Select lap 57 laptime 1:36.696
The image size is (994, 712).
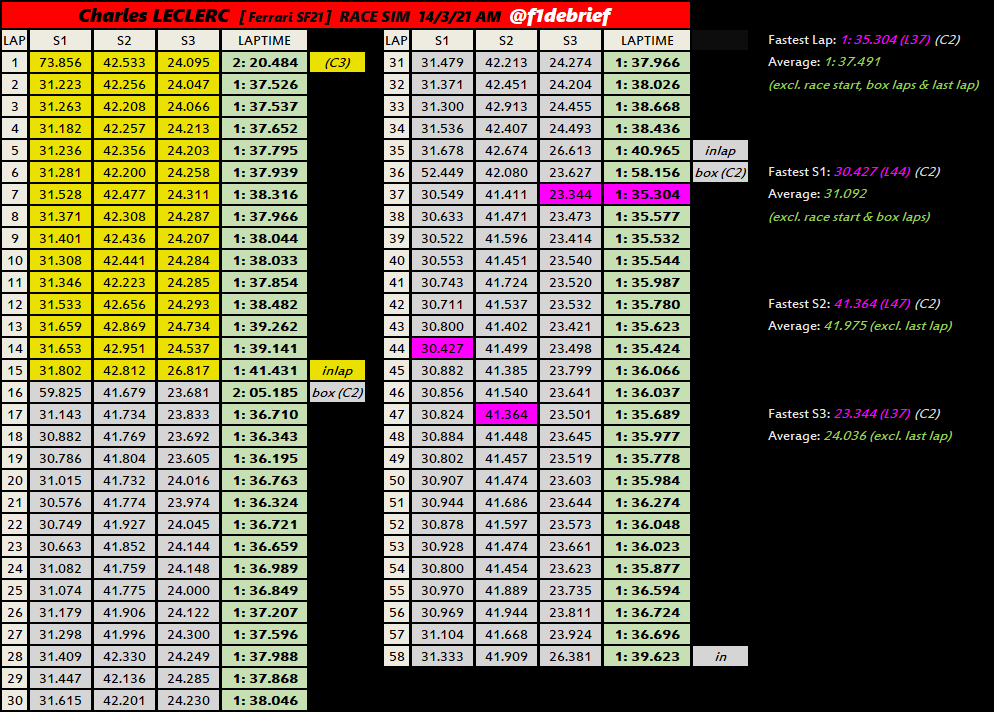point(647,634)
